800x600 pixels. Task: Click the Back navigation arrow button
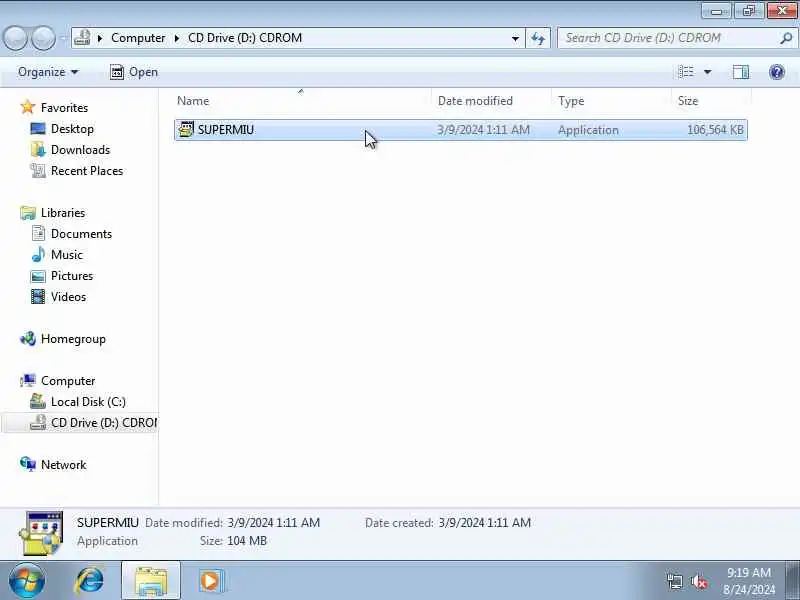[15, 38]
